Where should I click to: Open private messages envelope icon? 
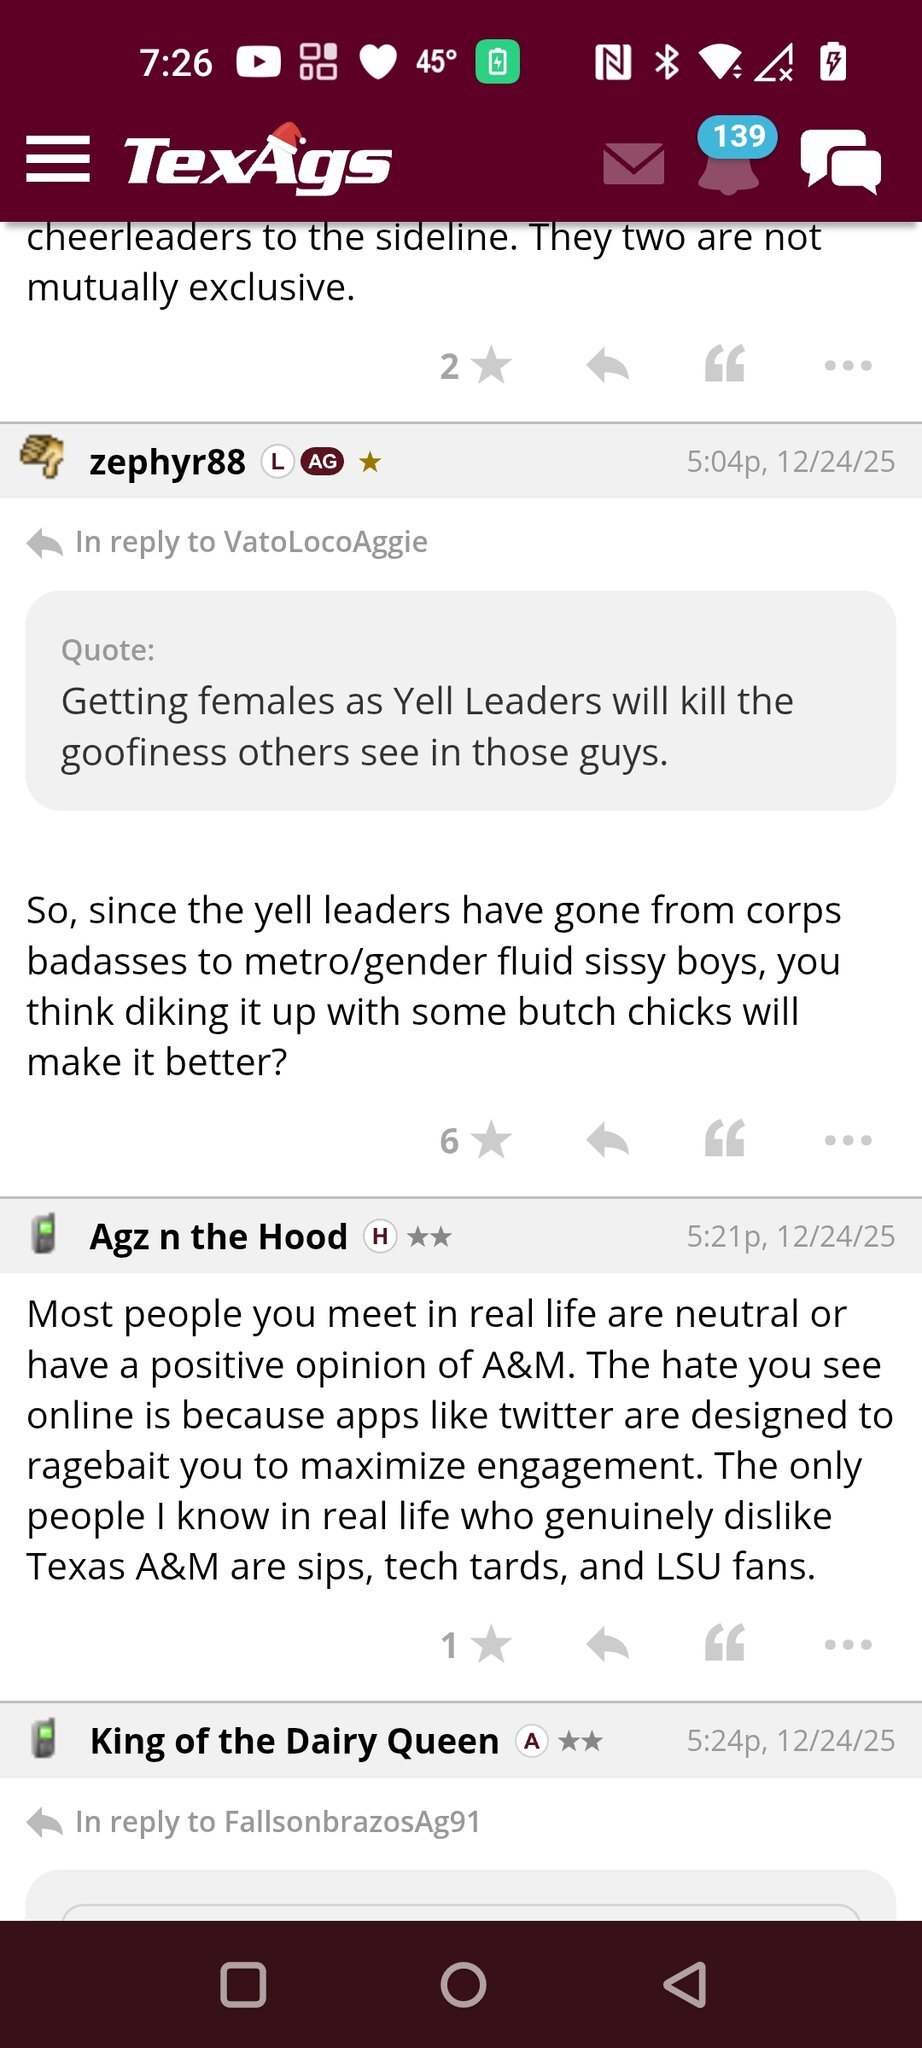(x=634, y=163)
